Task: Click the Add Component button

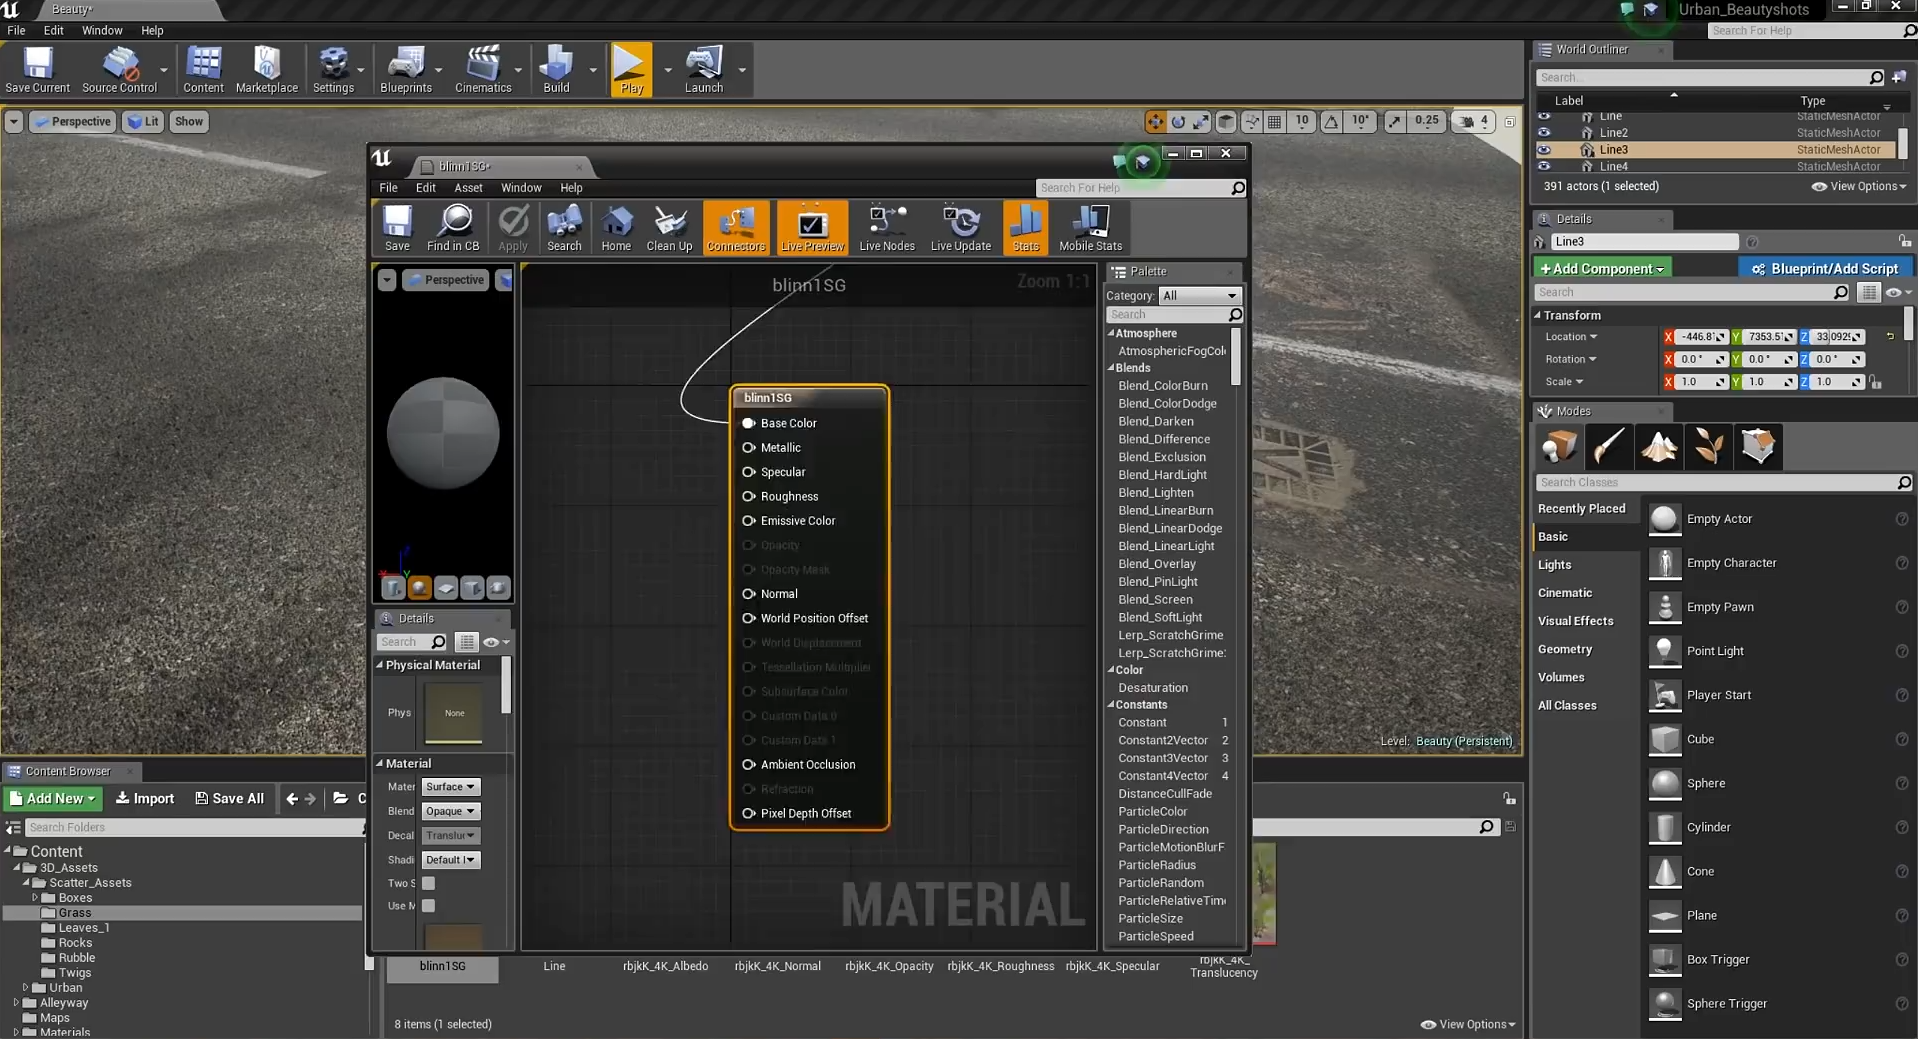Action: 1601,269
